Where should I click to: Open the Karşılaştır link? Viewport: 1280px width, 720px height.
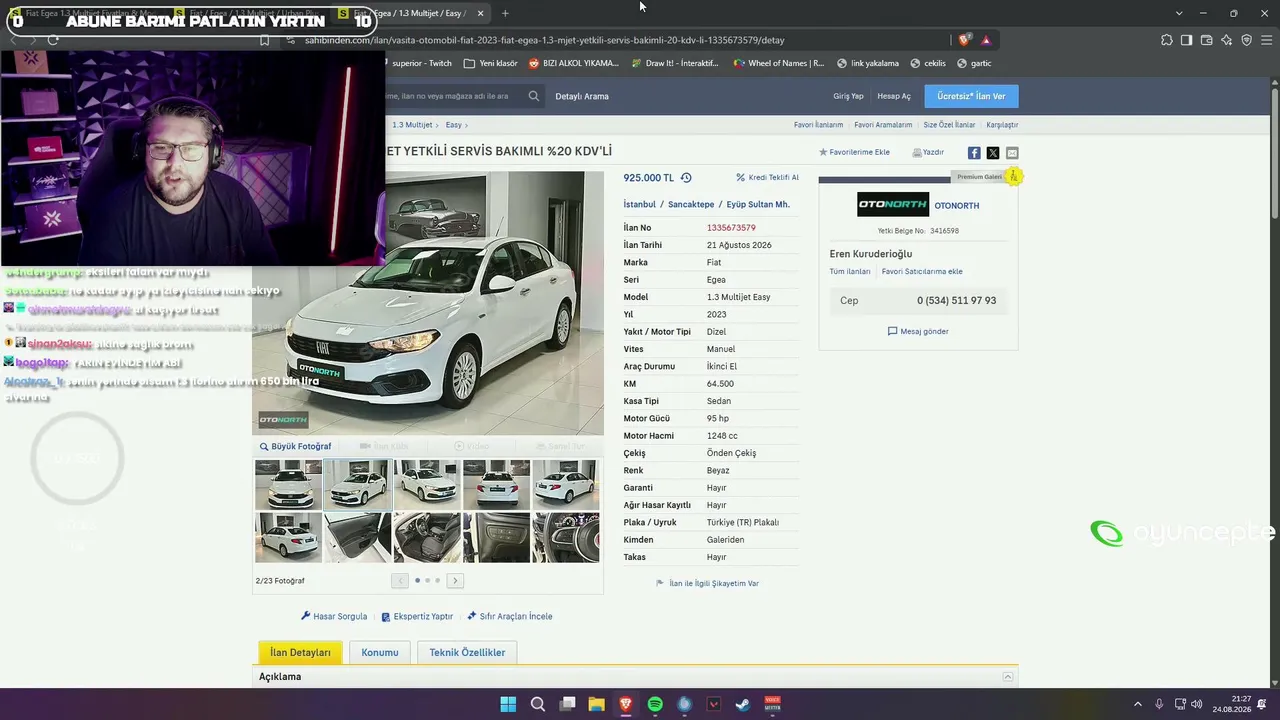(1002, 125)
